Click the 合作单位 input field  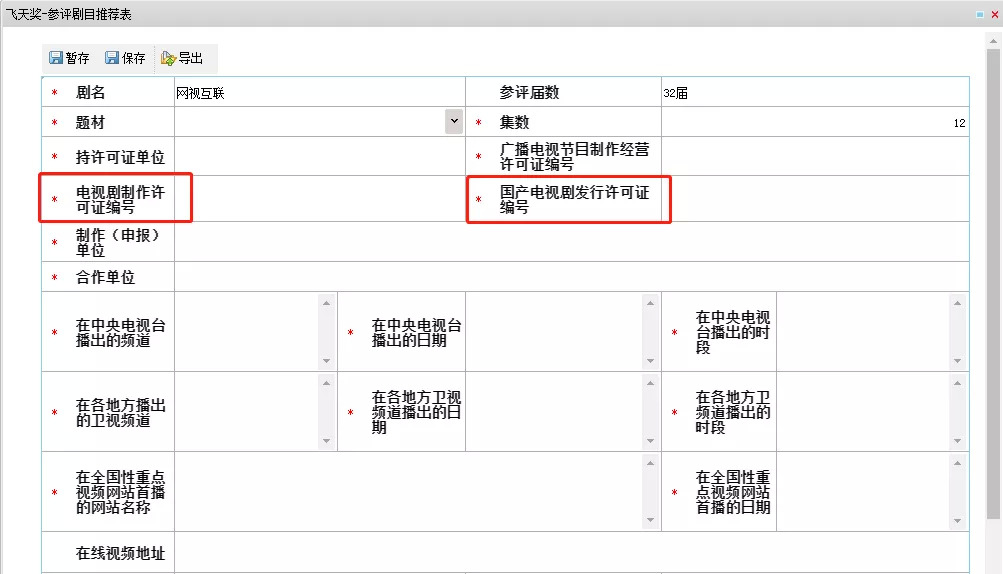(571, 277)
